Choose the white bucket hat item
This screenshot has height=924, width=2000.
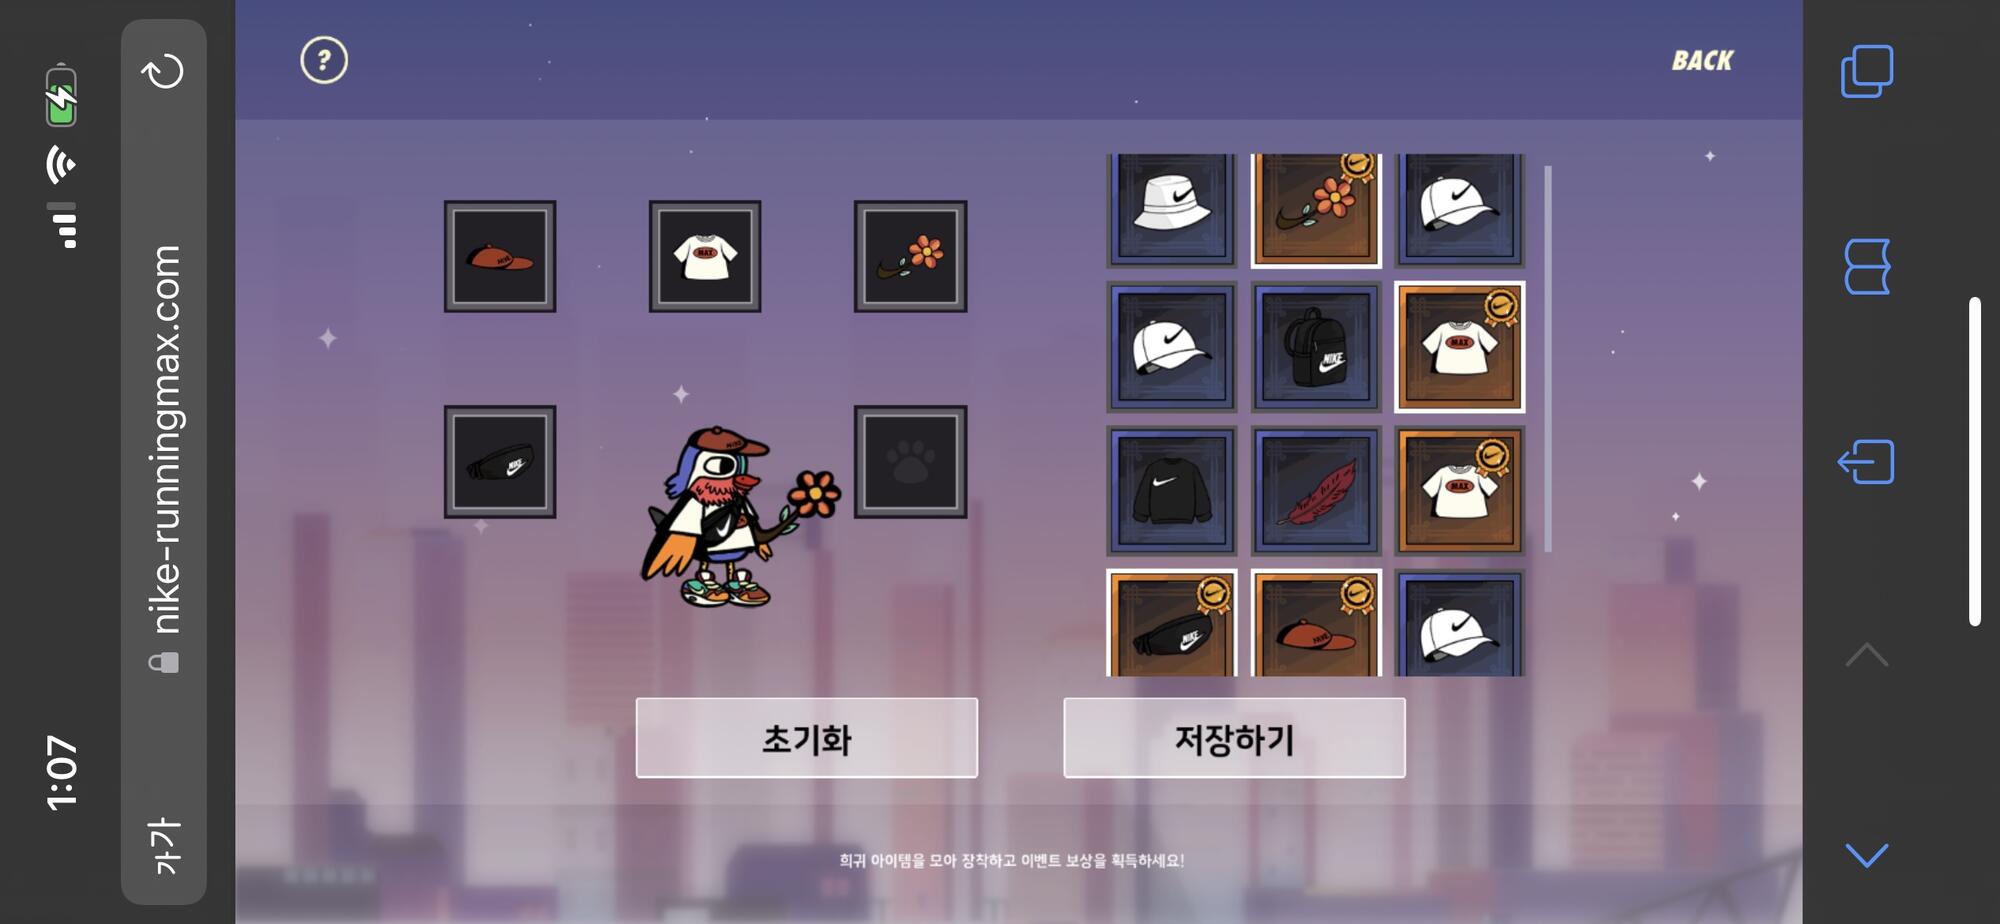1171,209
